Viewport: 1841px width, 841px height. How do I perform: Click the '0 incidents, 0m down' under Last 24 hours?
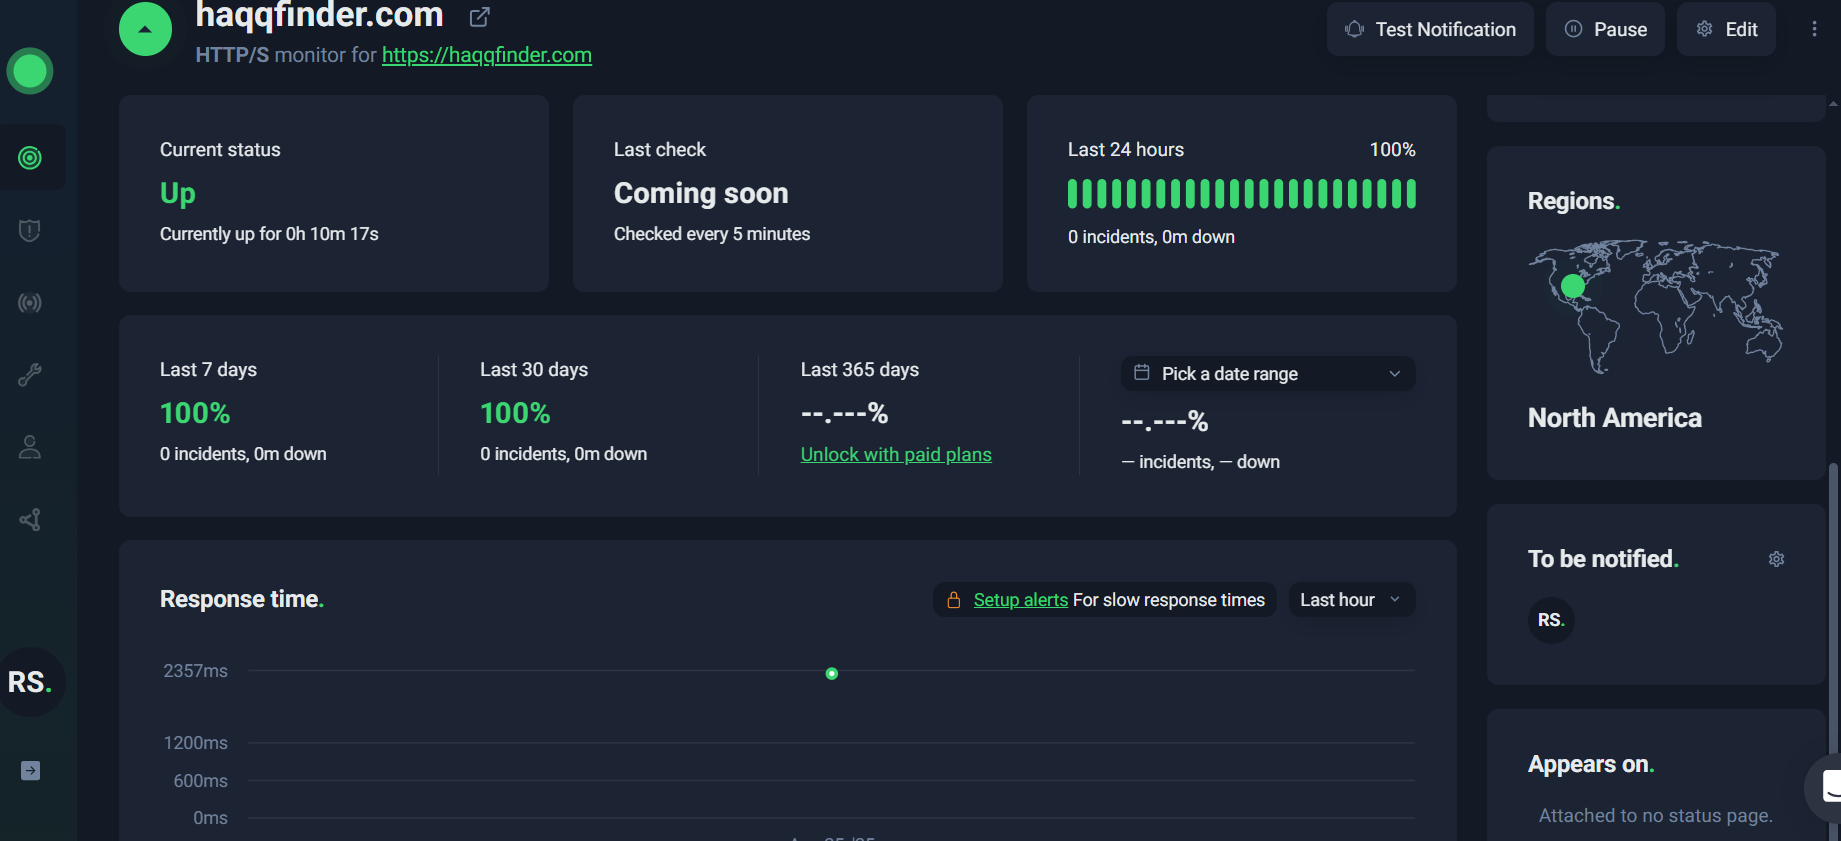coord(1151,237)
